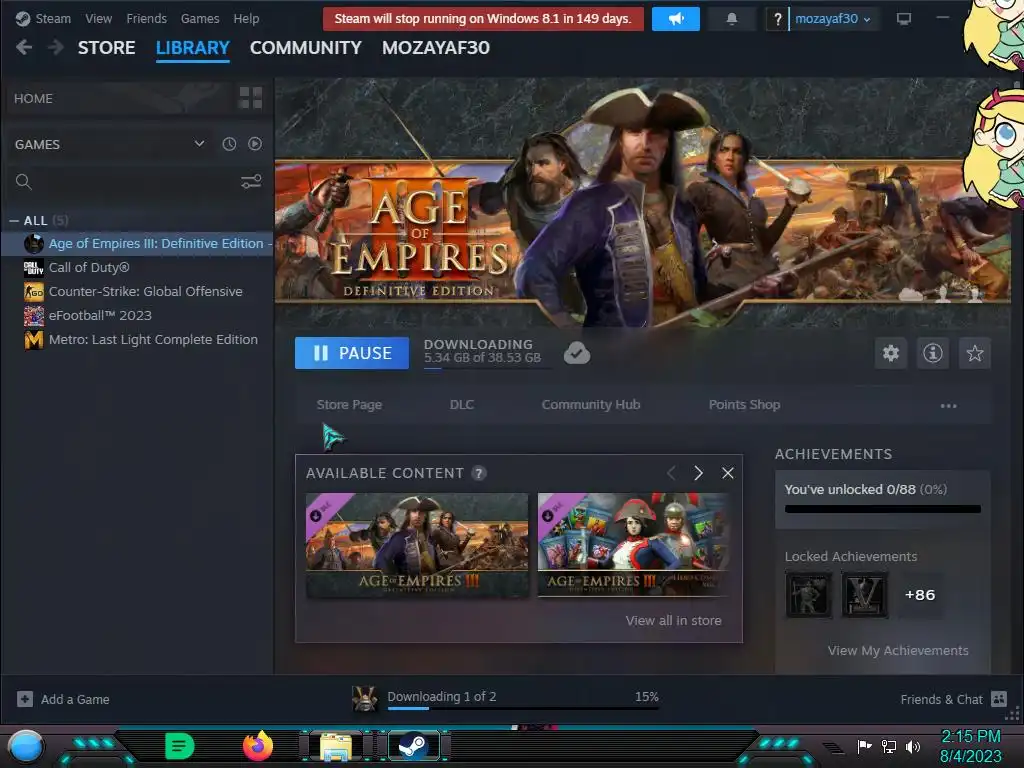The image size is (1024, 768).
Task: Add game to favorites star
Action: (x=975, y=353)
